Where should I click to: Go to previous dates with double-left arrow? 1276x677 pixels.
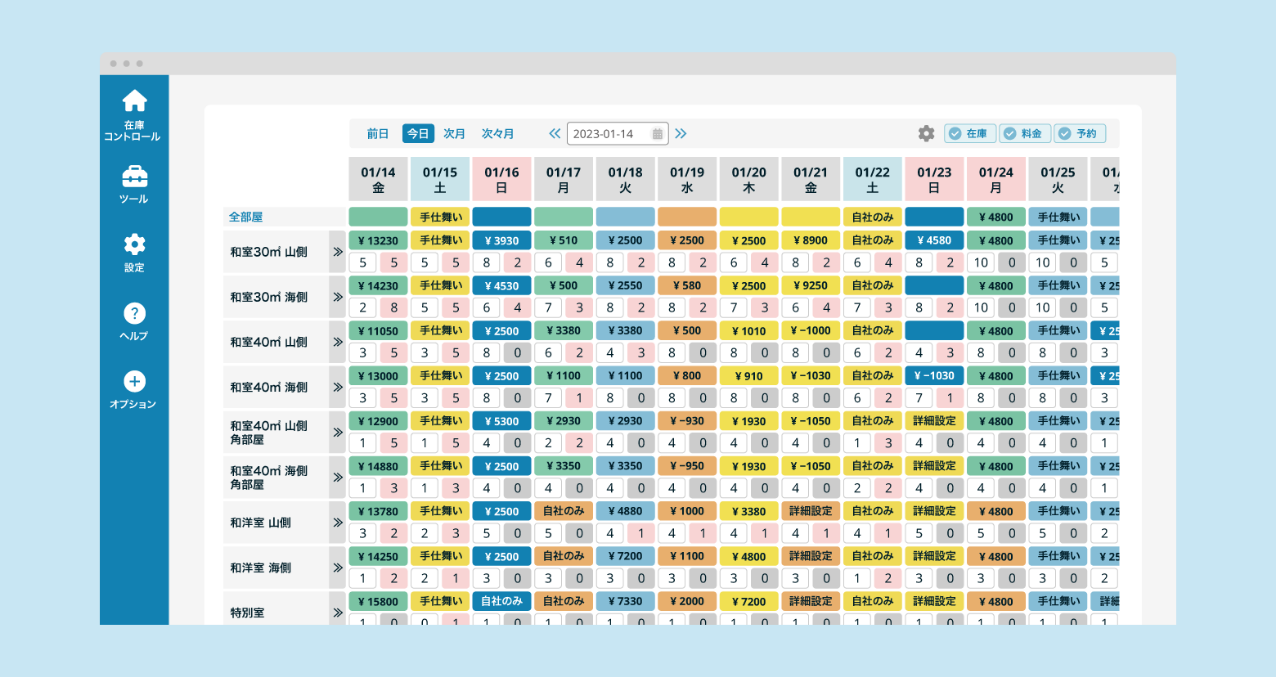click(555, 134)
